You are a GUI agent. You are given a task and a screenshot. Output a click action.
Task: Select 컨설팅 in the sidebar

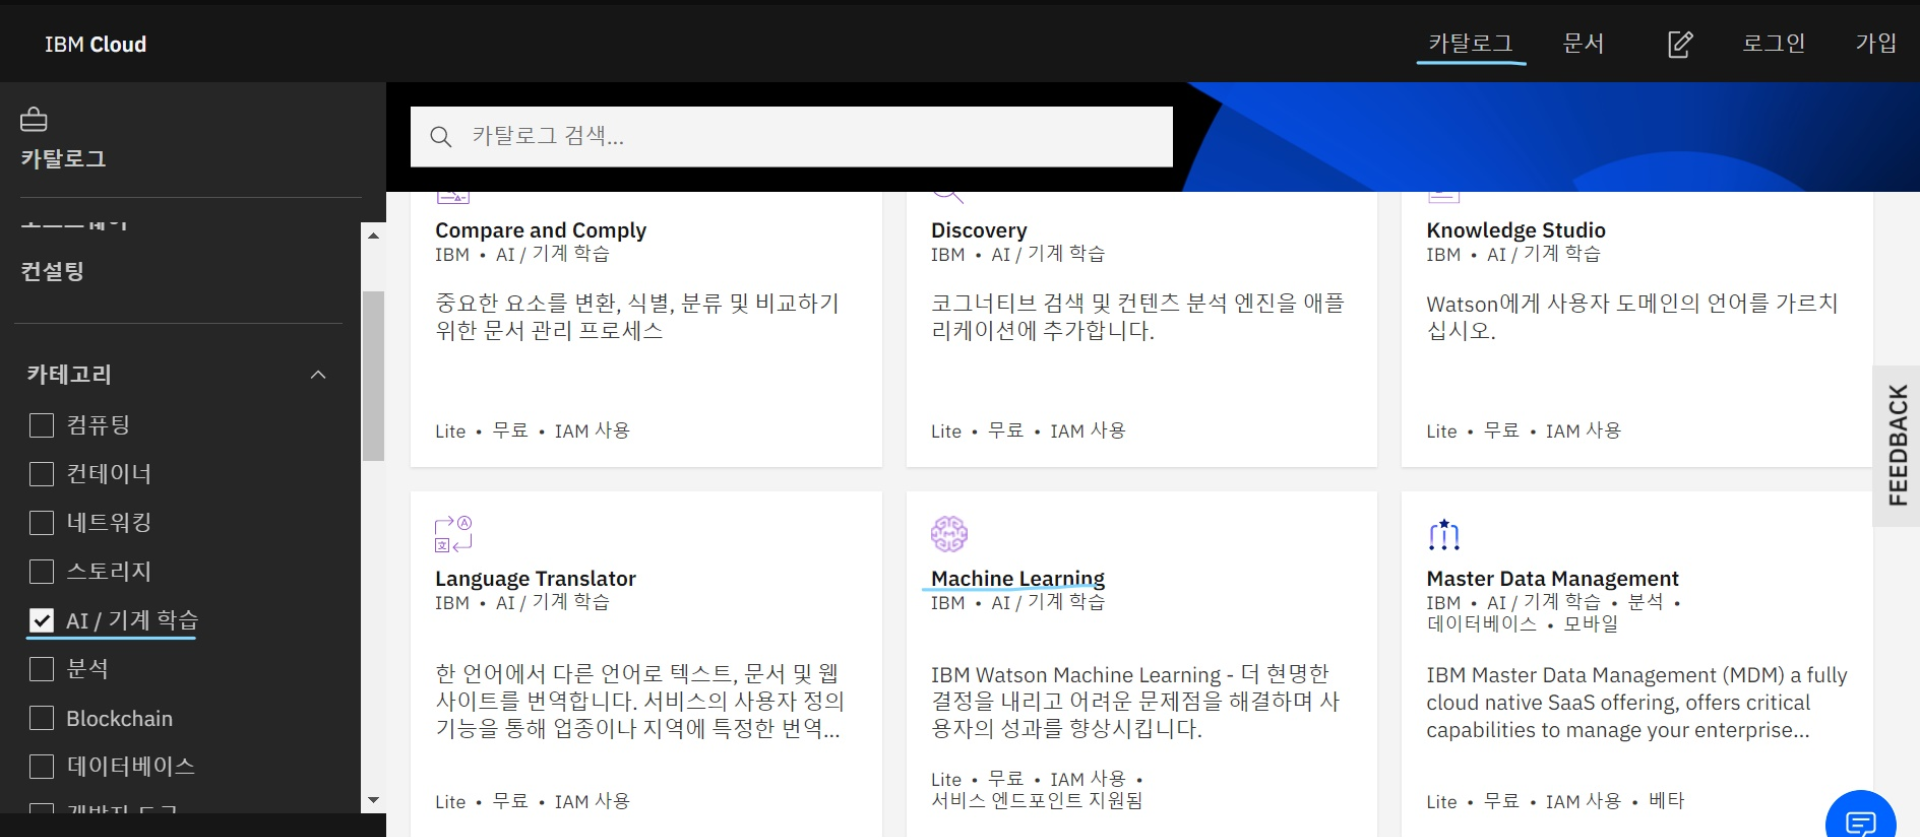pyautogui.click(x=53, y=271)
